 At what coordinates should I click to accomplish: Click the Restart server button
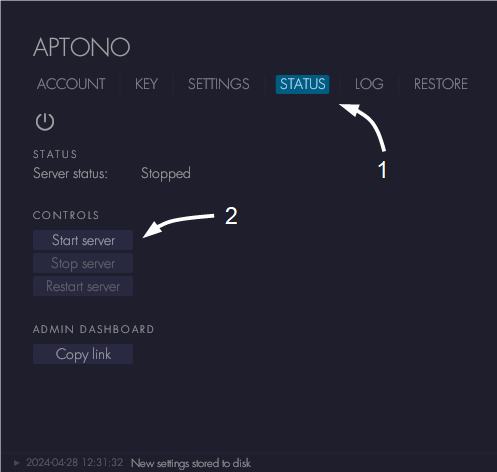click(83, 286)
